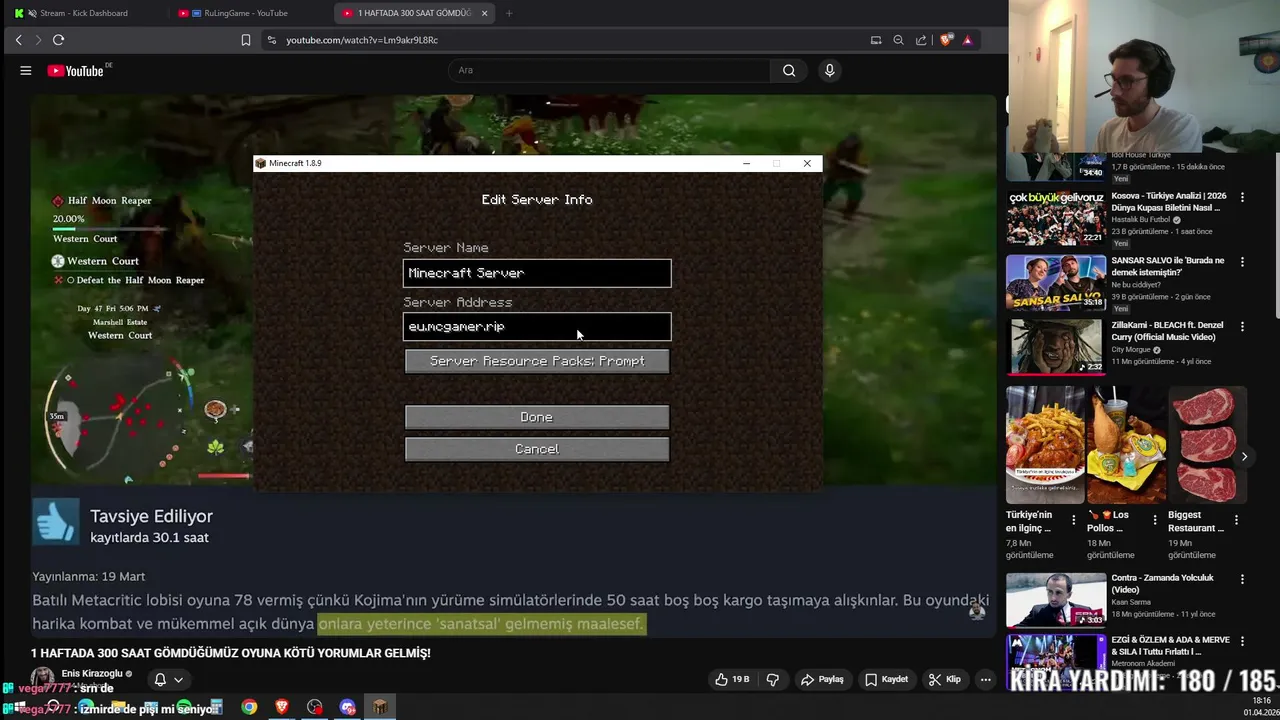The width and height of the screenshot is (1280, 720).
Task: Open SANSAR SALVO video thumbnail
Action: point(1055,282)
